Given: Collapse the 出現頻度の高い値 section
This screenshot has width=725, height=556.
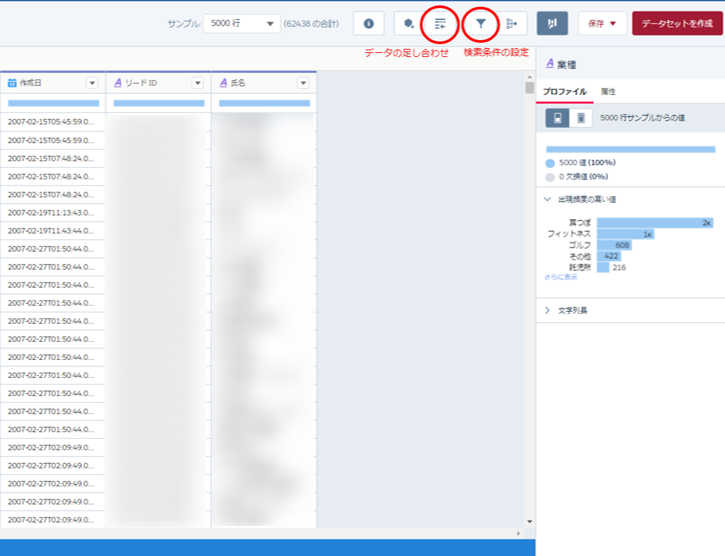Looking at the screenshot, I should tap(547, 199).
